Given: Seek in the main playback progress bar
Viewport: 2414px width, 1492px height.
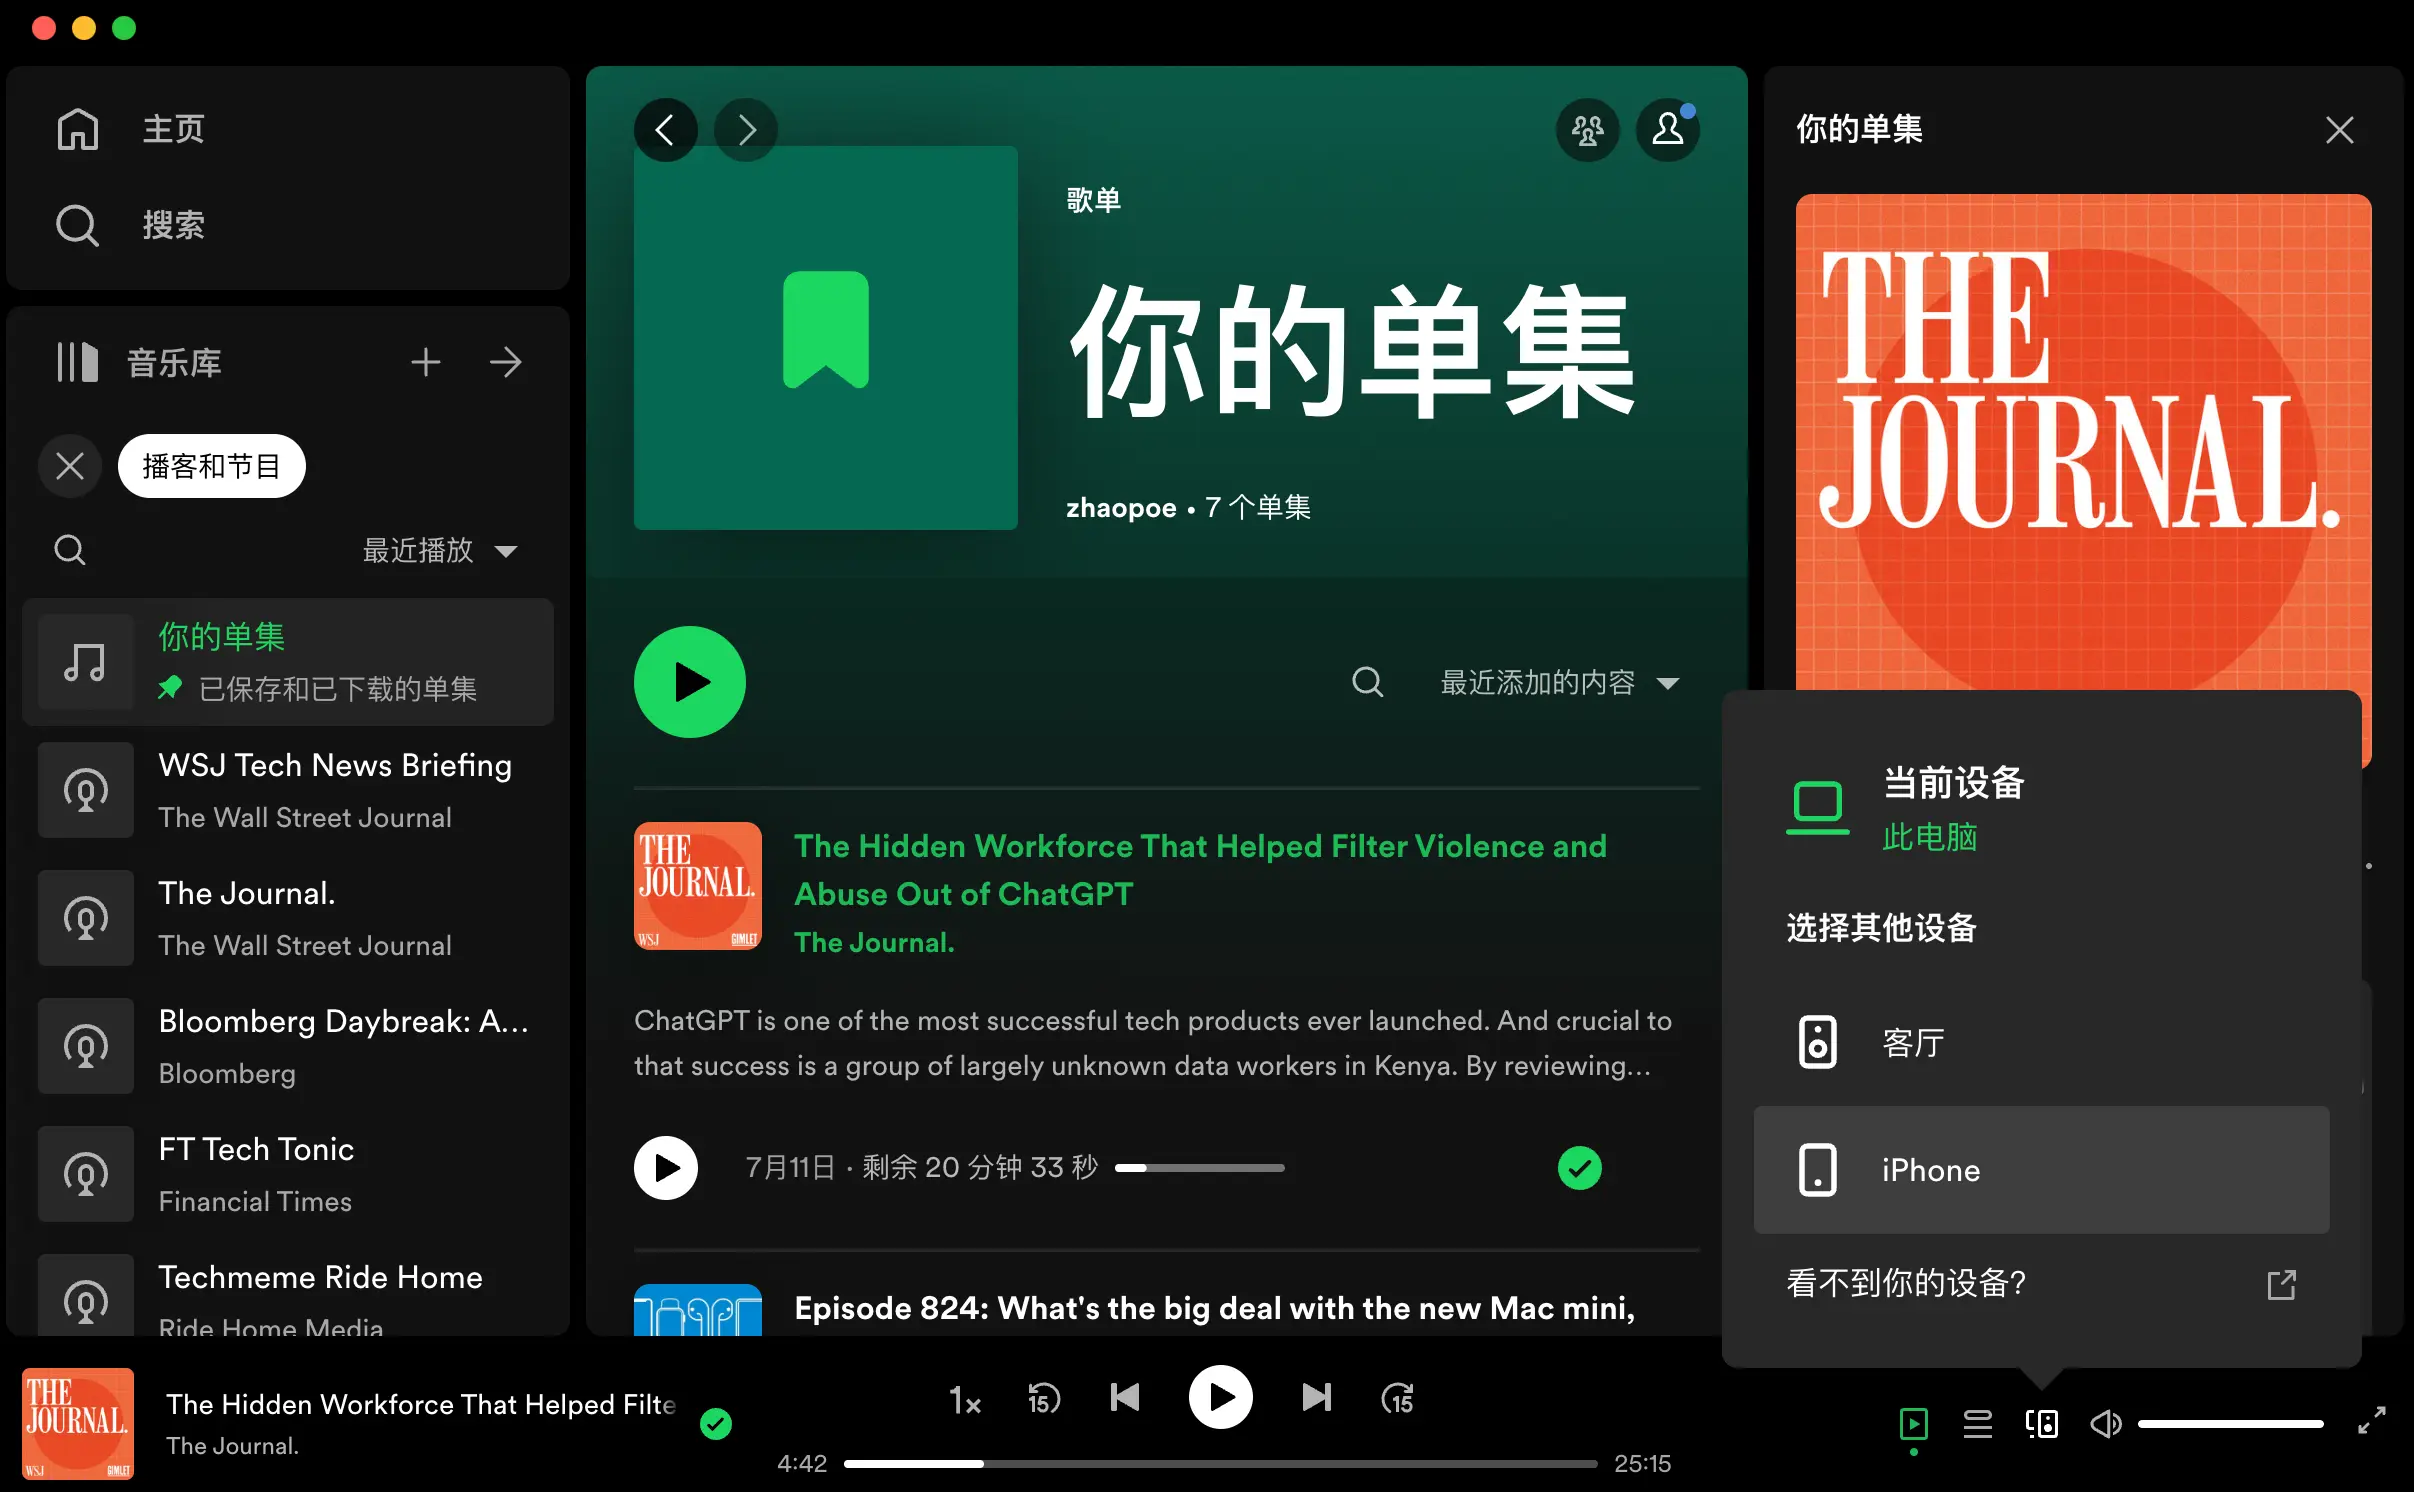Looking at the screenshot, I should click(1220, 1464).
